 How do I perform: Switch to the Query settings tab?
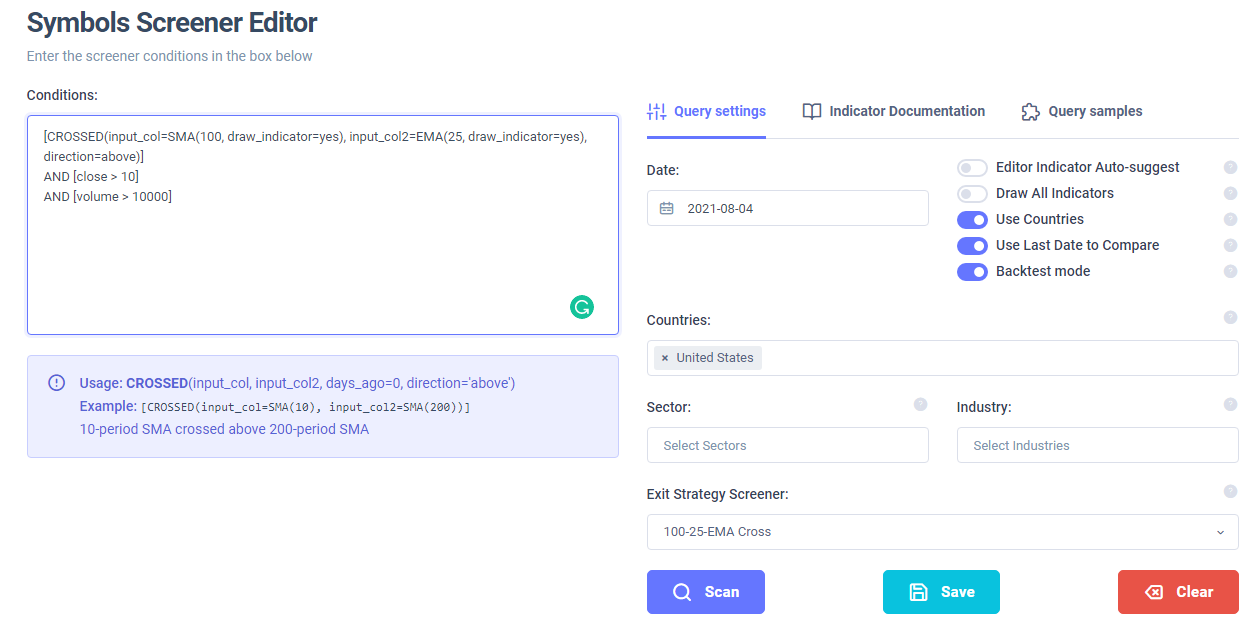click(x=706, y=111)
